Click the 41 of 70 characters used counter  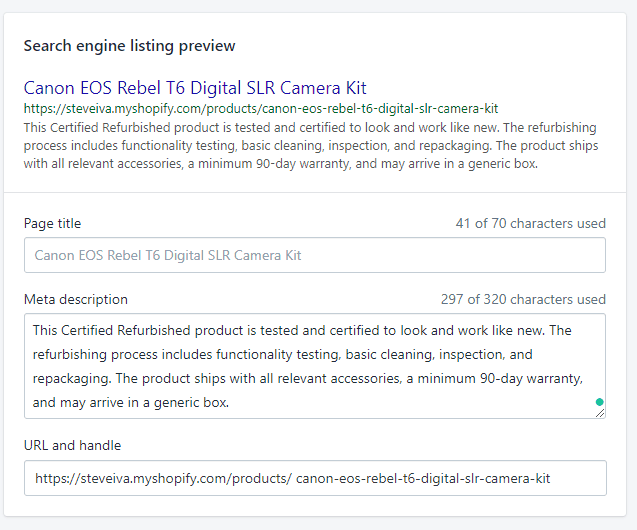pos(531,223)
